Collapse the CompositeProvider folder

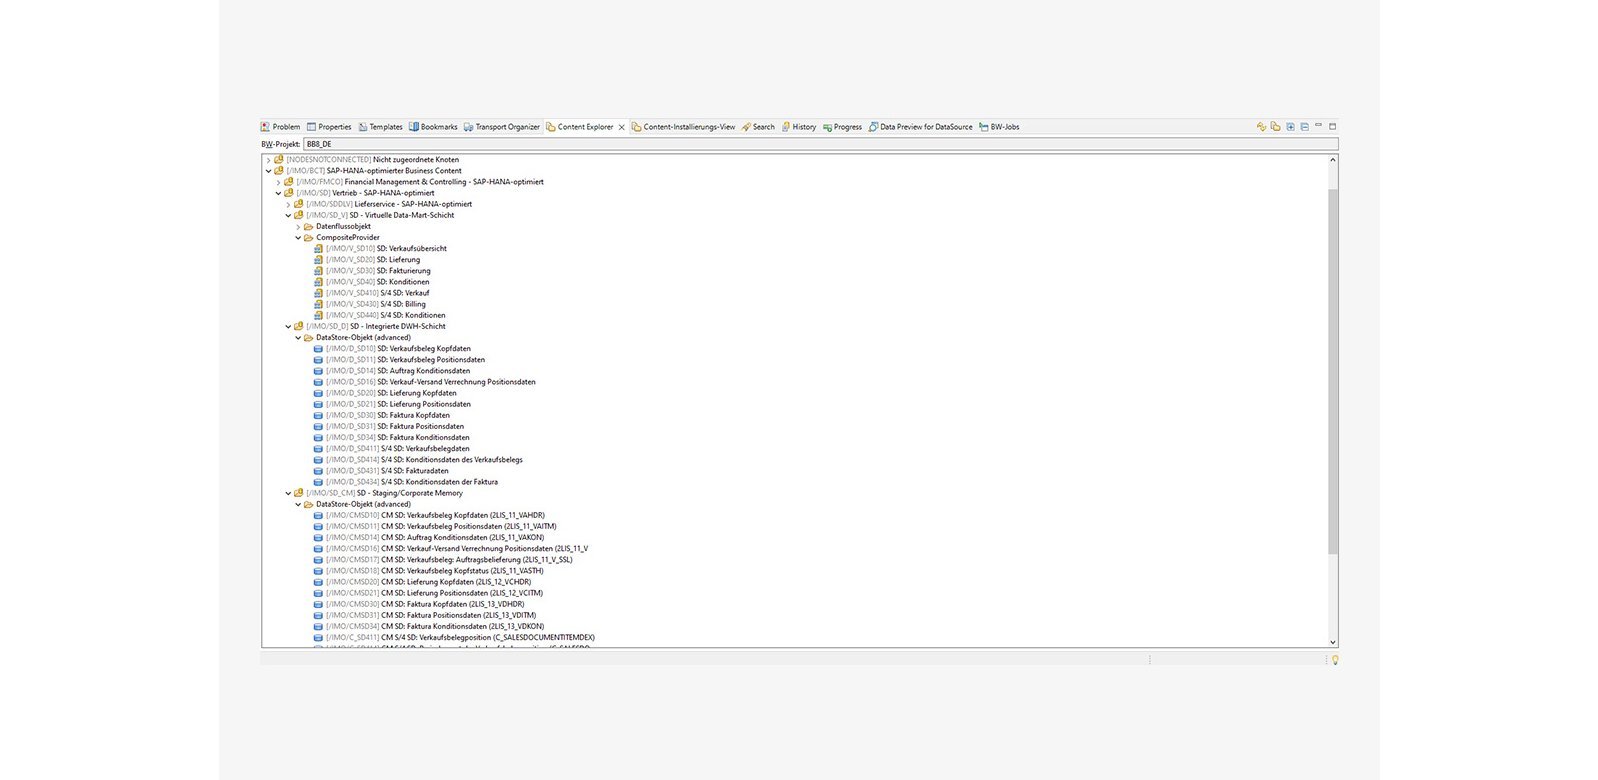(298, 238)
